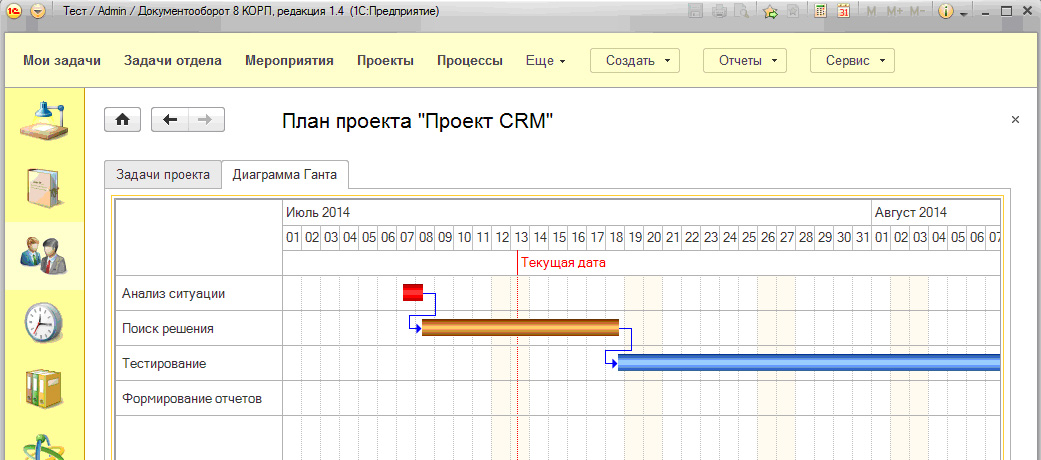Click the info help icon
This screenshot has height=460, width=1041.
click(945, 12)
